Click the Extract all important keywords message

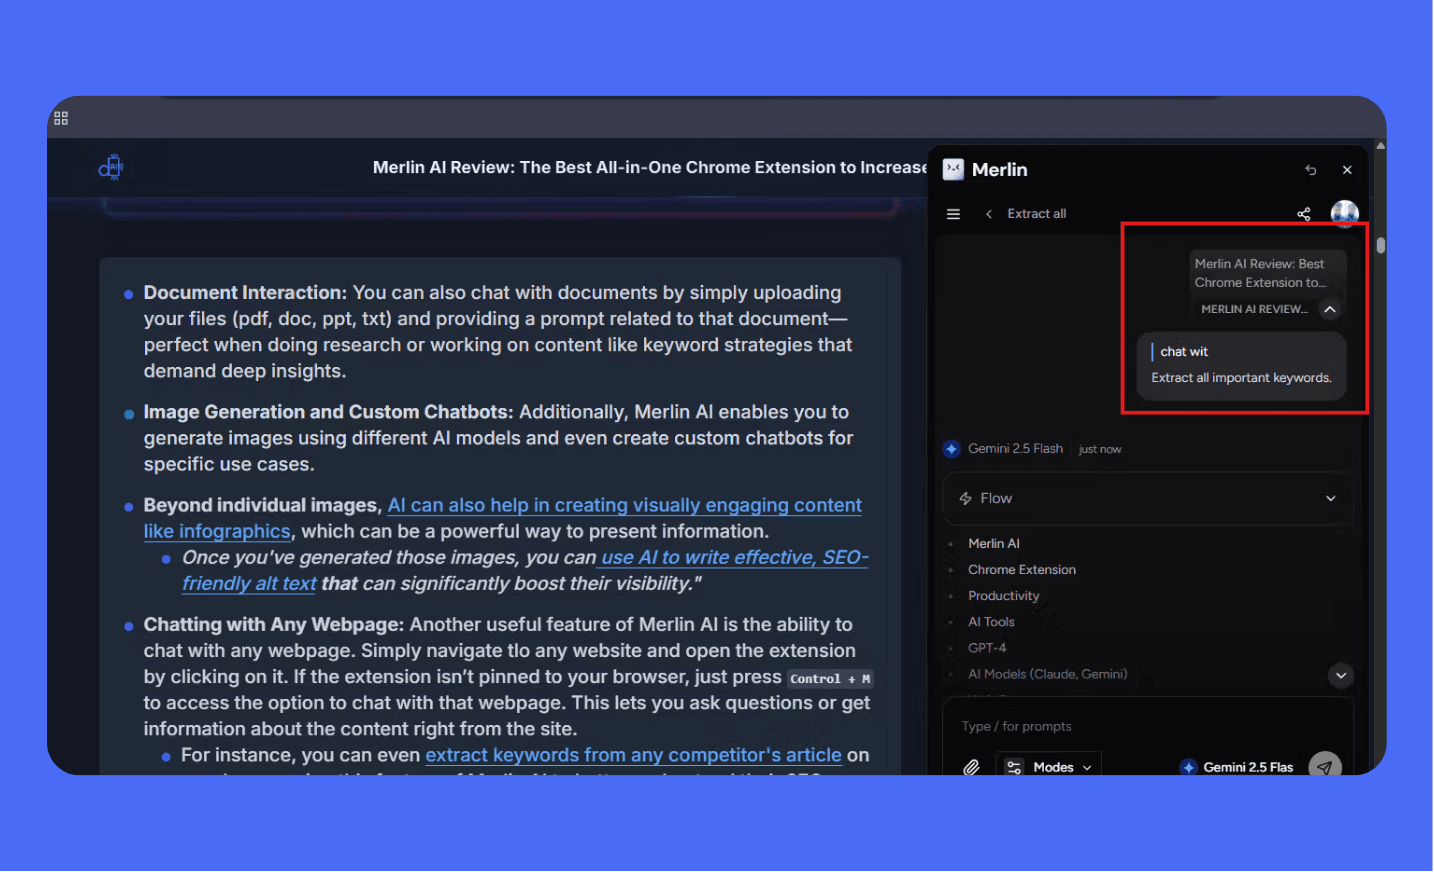[x=1241, y=378]
